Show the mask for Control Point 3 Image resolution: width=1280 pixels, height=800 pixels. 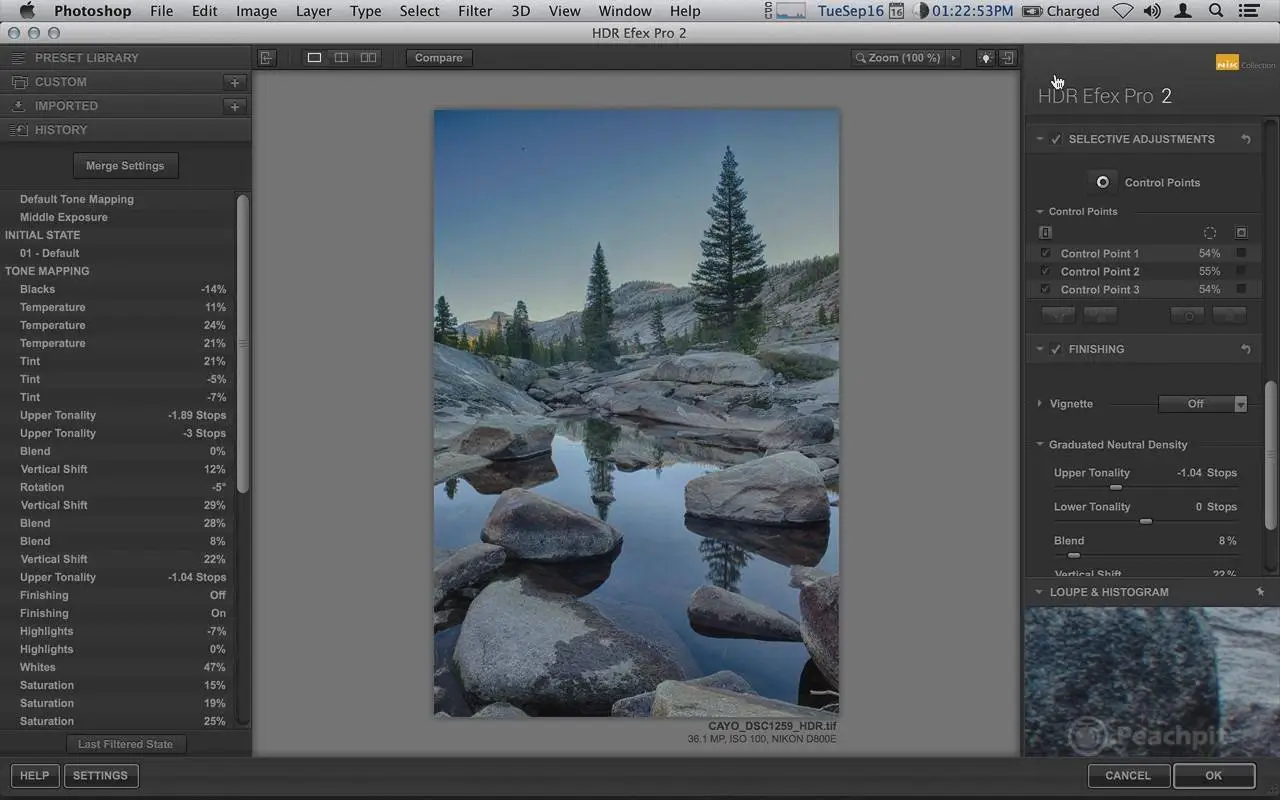1241,289
